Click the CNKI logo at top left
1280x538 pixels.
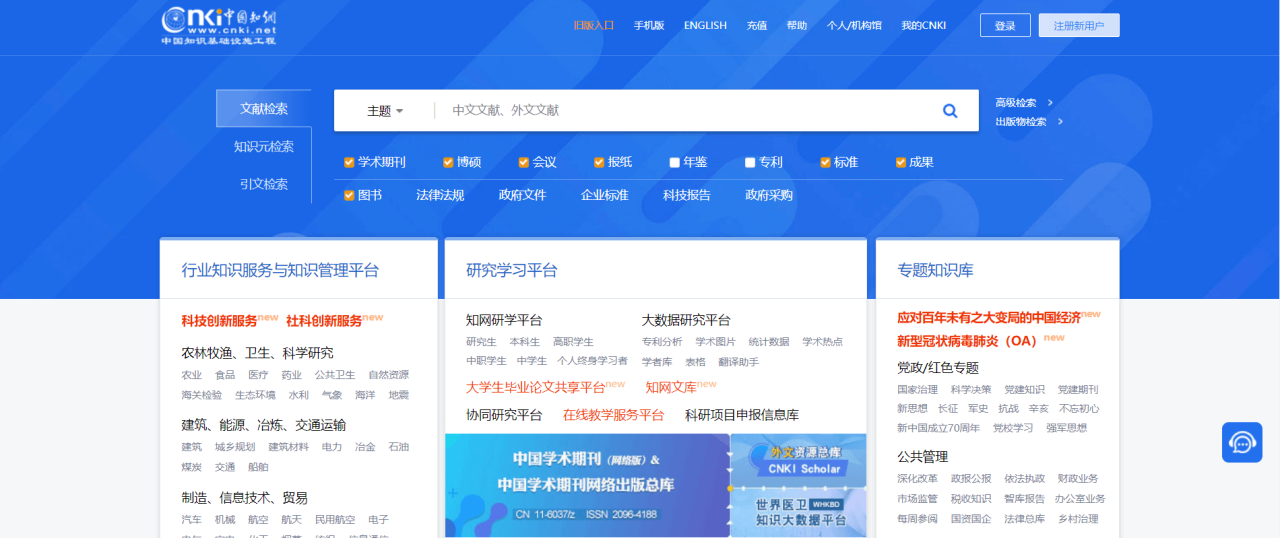(219, 25)
